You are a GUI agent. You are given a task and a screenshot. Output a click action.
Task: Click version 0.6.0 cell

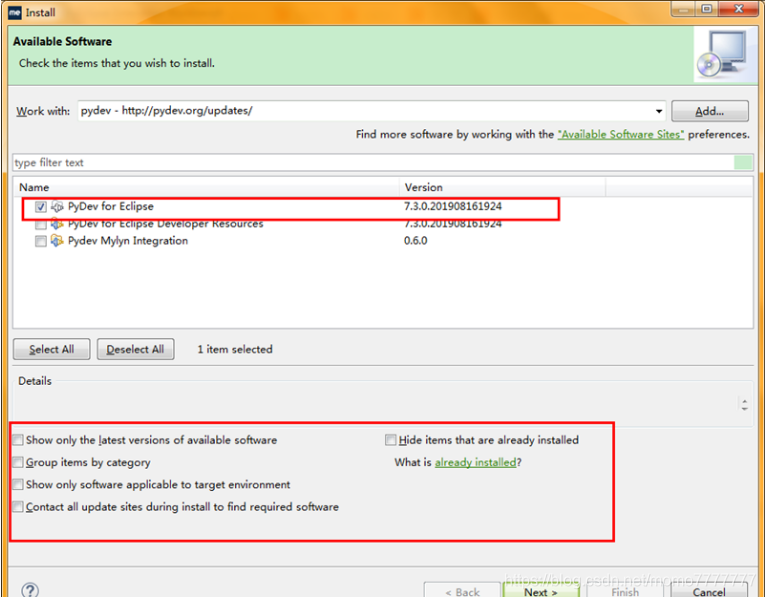click(416, 241)
